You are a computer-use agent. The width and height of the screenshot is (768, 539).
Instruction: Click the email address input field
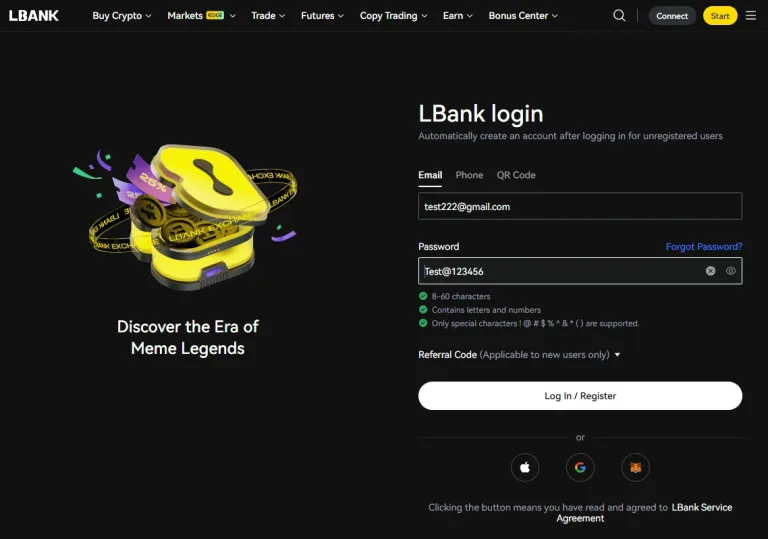tap(580, 206)
